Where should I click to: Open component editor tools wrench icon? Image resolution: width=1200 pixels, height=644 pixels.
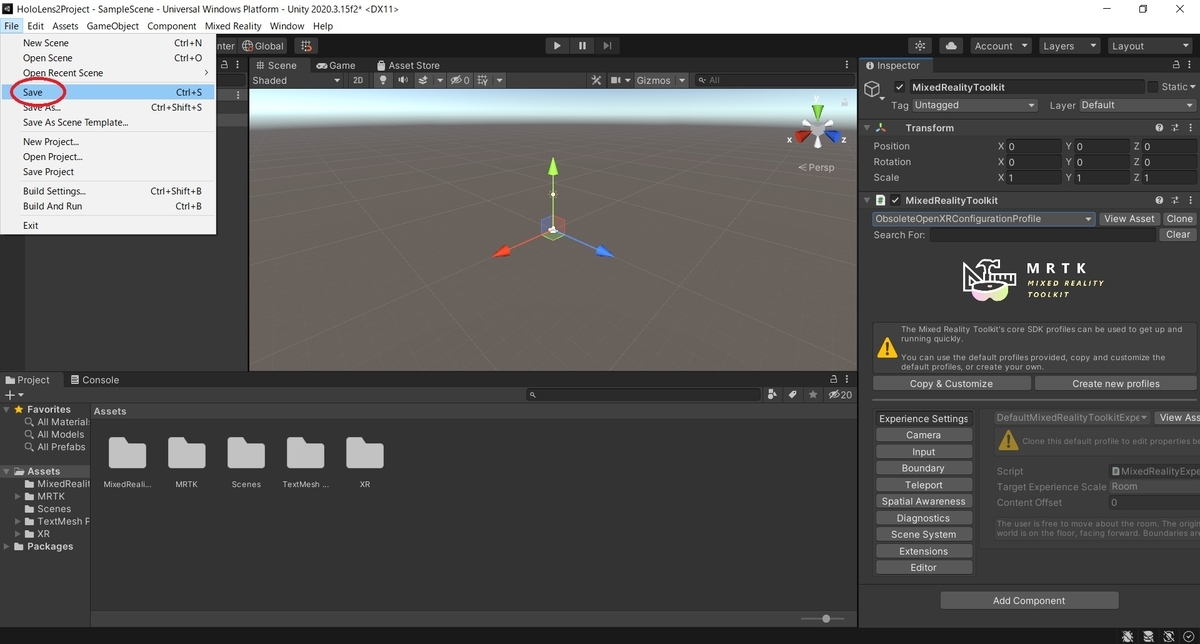coord(596,80)
